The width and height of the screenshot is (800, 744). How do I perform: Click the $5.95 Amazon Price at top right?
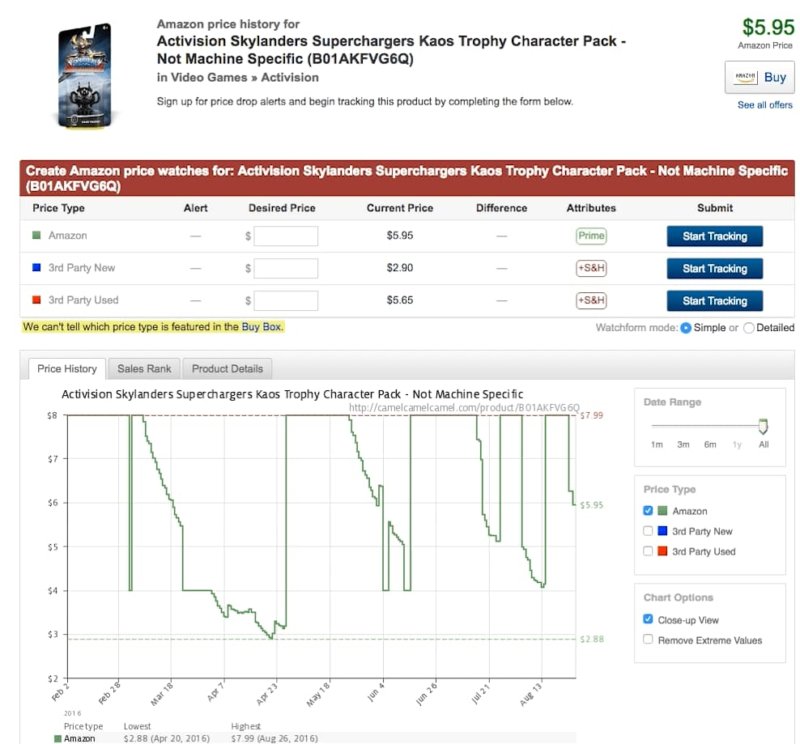coord(768,27)
